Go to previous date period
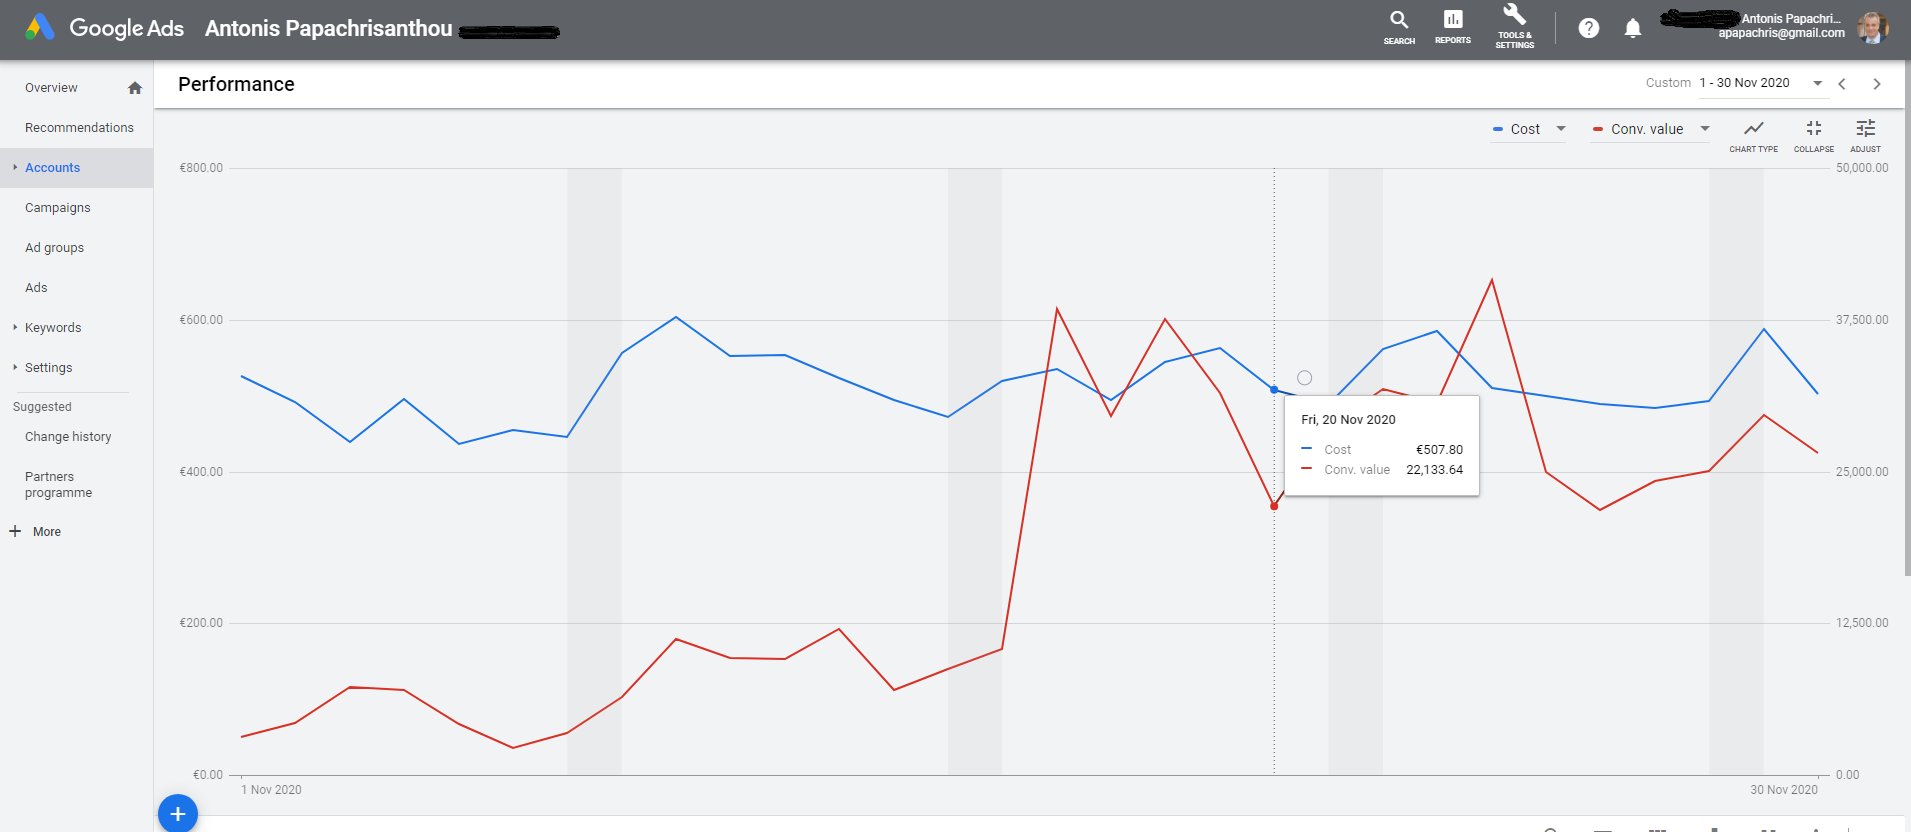This screenshot has width=1911, height=832. point(1842,84)
